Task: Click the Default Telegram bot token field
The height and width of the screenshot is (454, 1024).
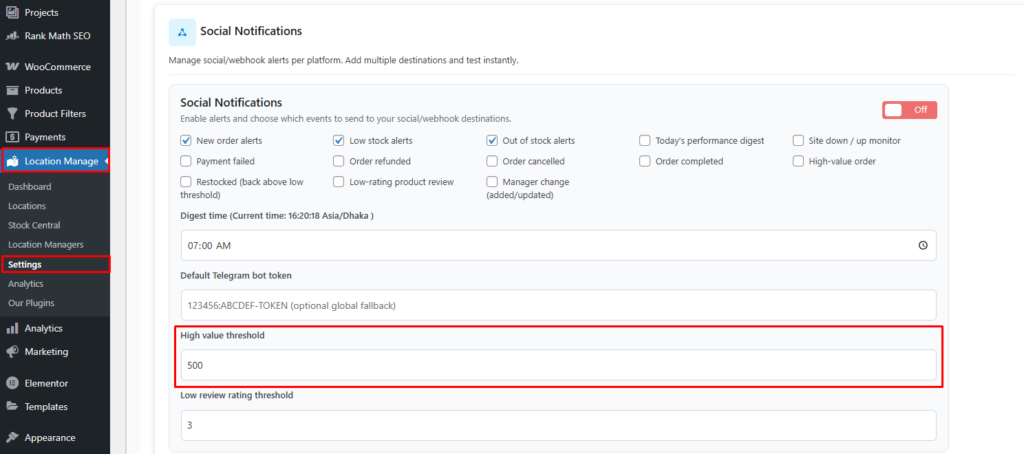Action: [x=558, y=305]
